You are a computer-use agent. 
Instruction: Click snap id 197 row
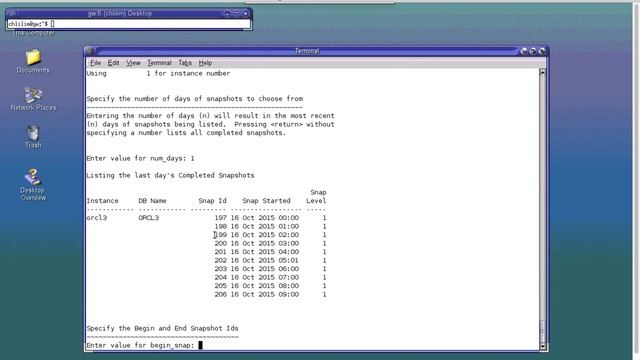(270, 218)
